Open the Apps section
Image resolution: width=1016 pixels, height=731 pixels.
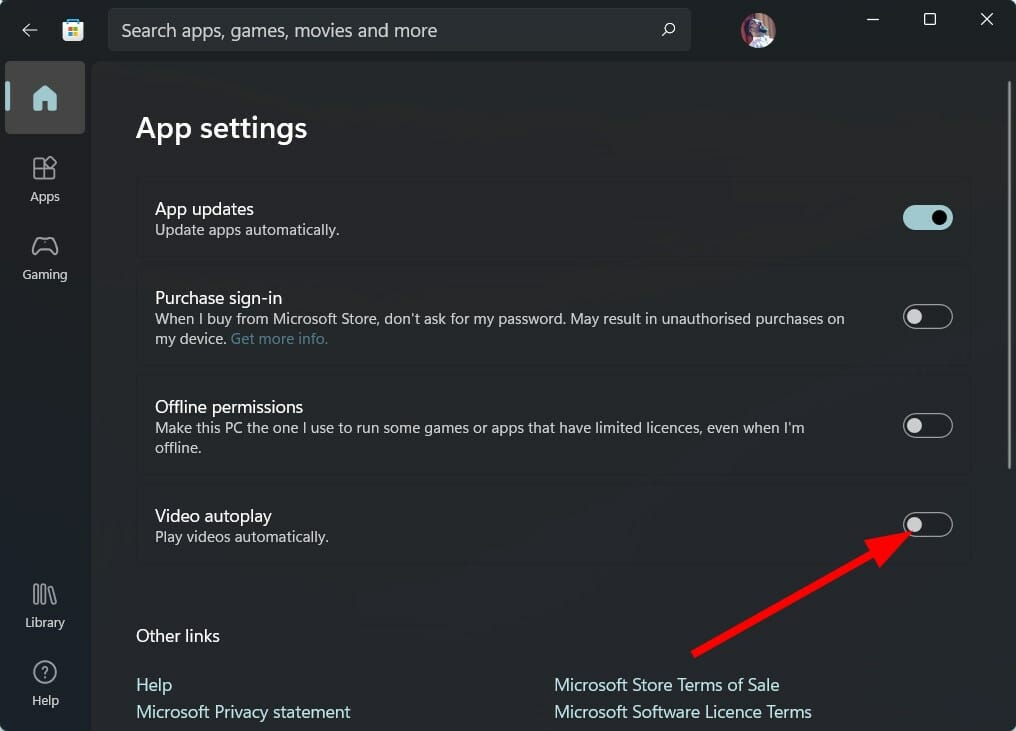(x=44, y=178)
